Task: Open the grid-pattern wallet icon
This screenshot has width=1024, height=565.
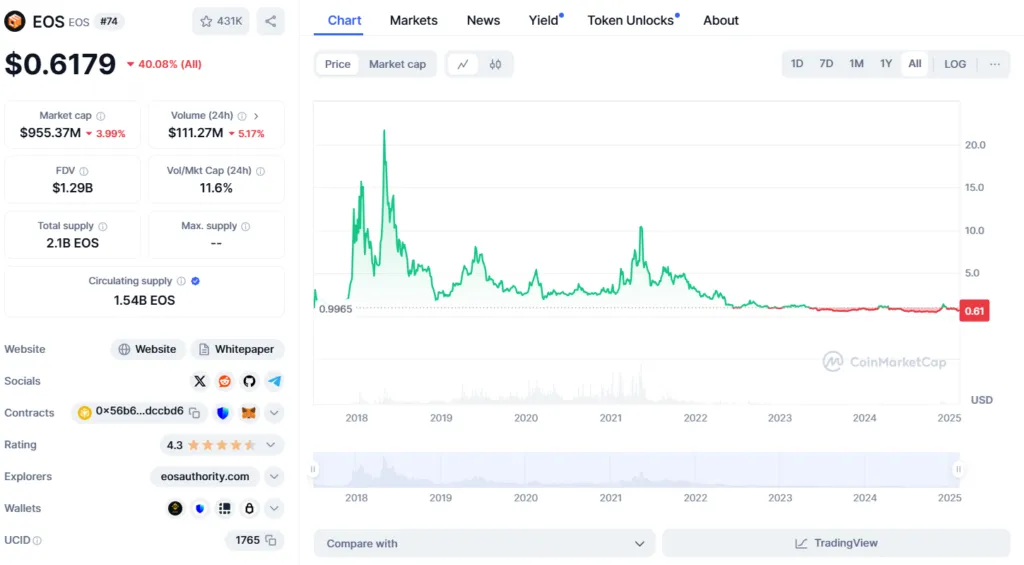Action: point(225,508)
